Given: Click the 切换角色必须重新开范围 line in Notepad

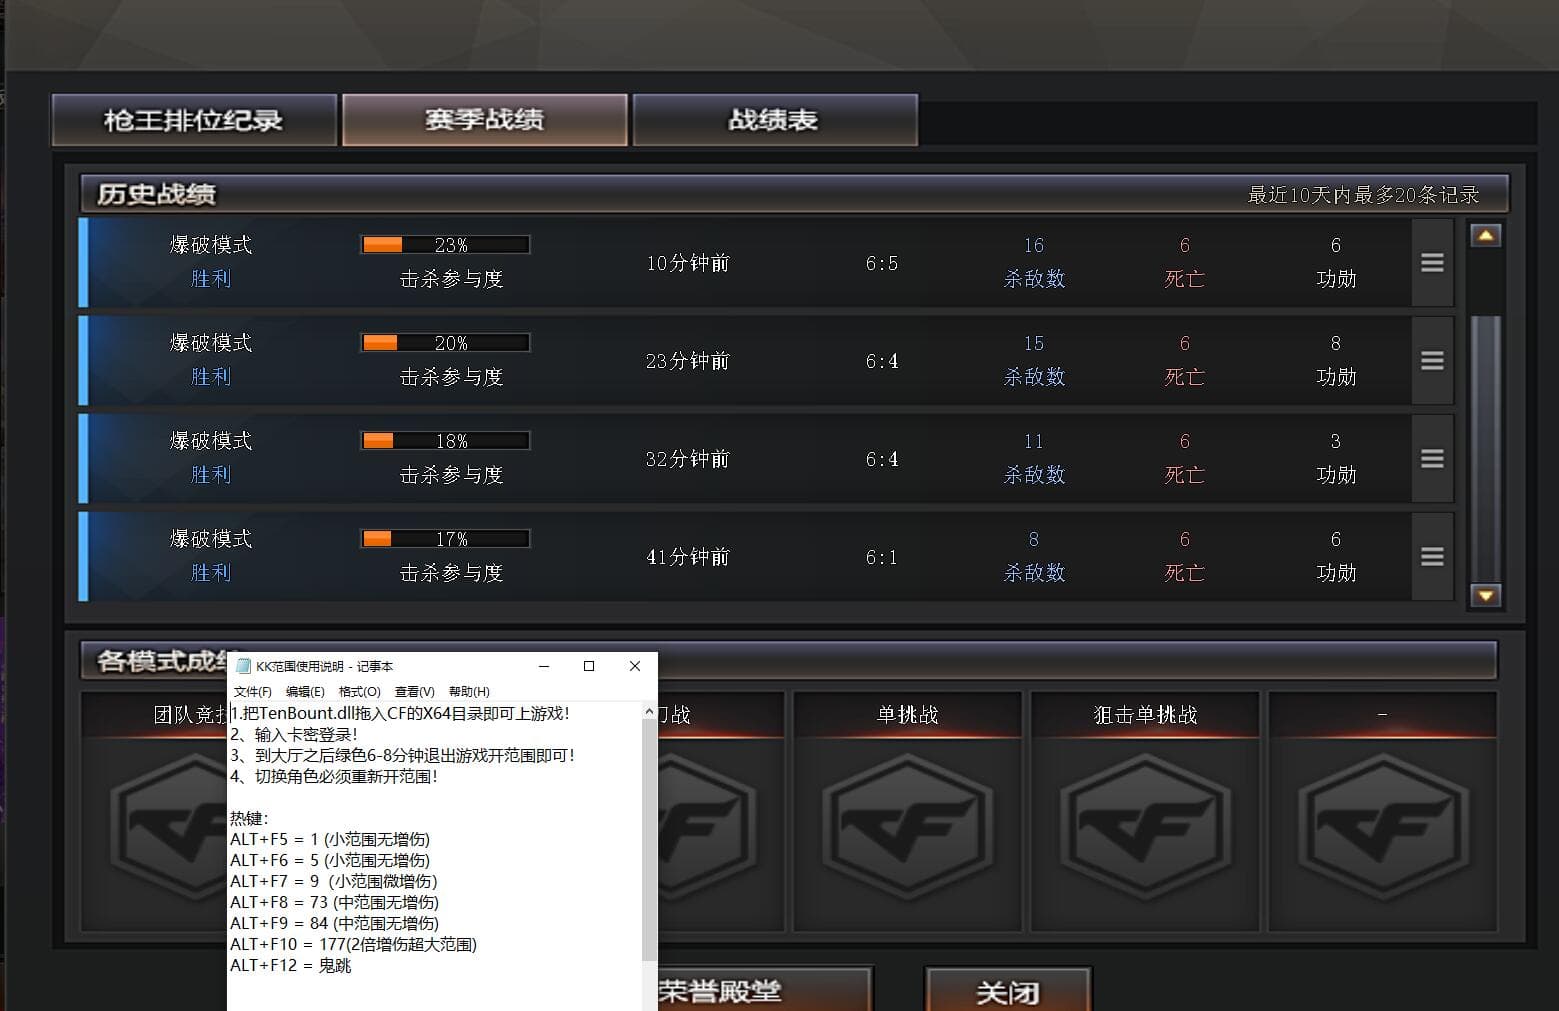Looking at the screenshot, I should click(x=334, y=777).
